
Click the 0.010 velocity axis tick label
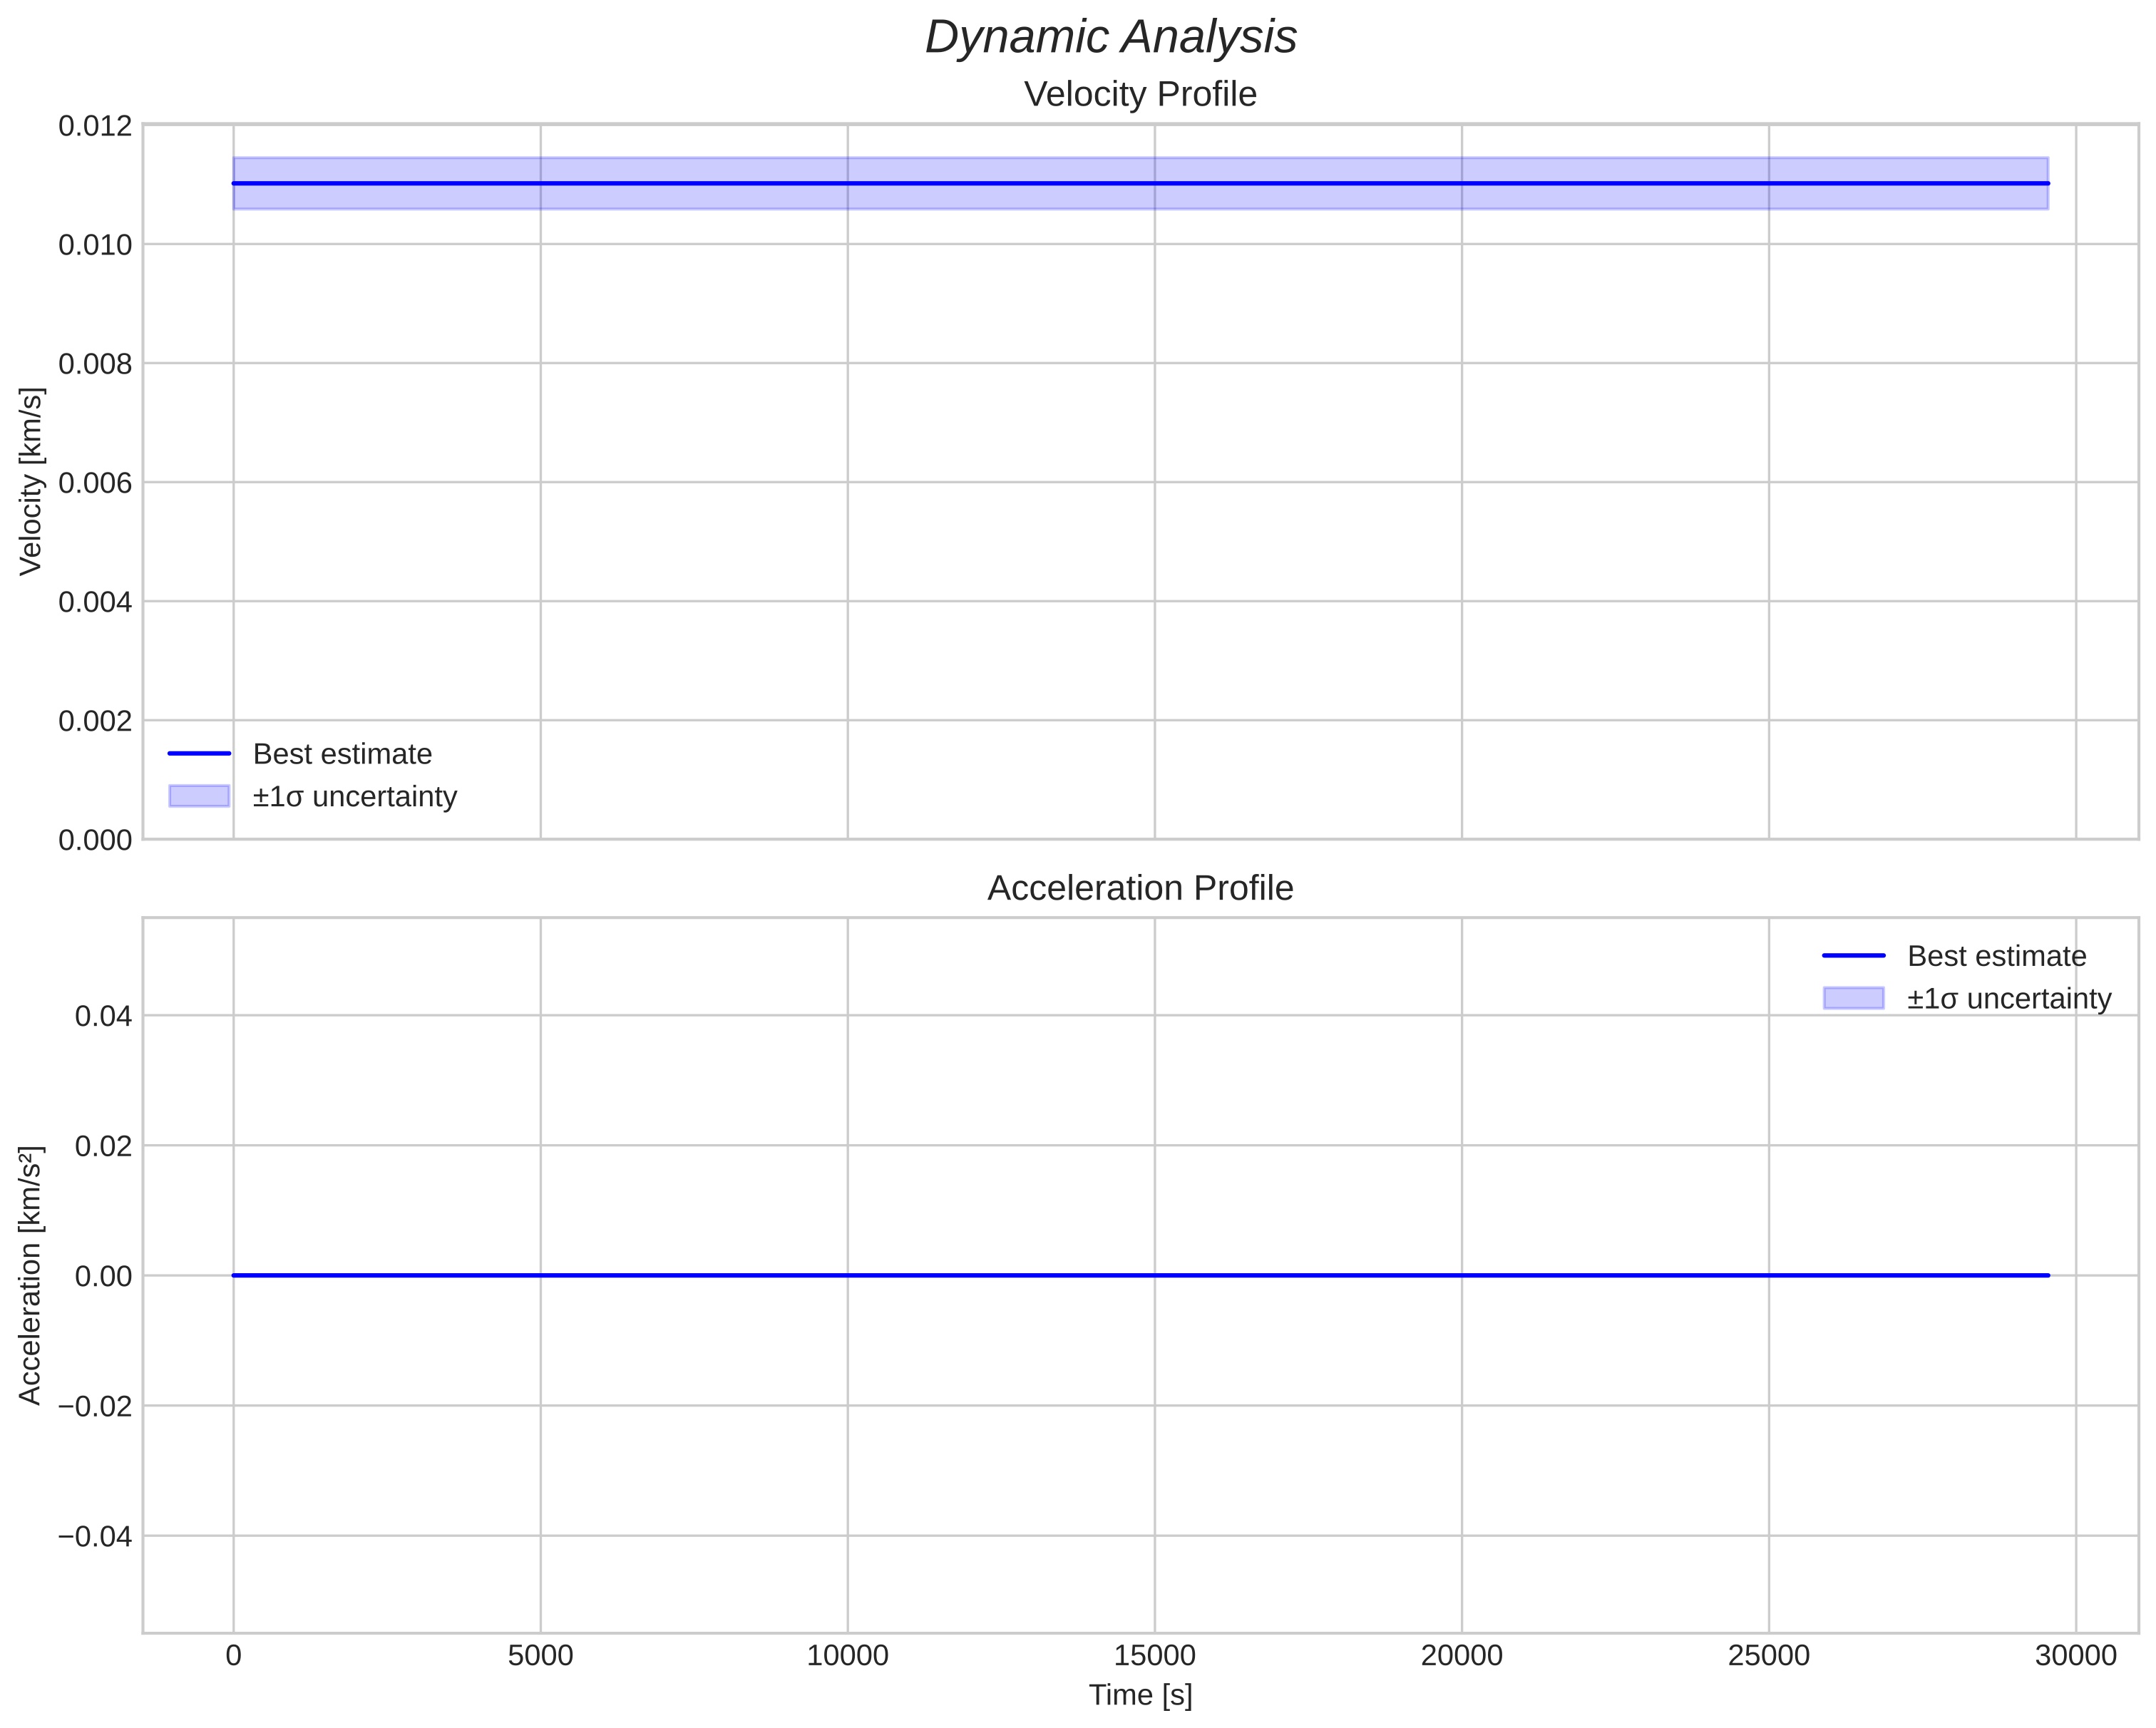[x=95, y=245]
